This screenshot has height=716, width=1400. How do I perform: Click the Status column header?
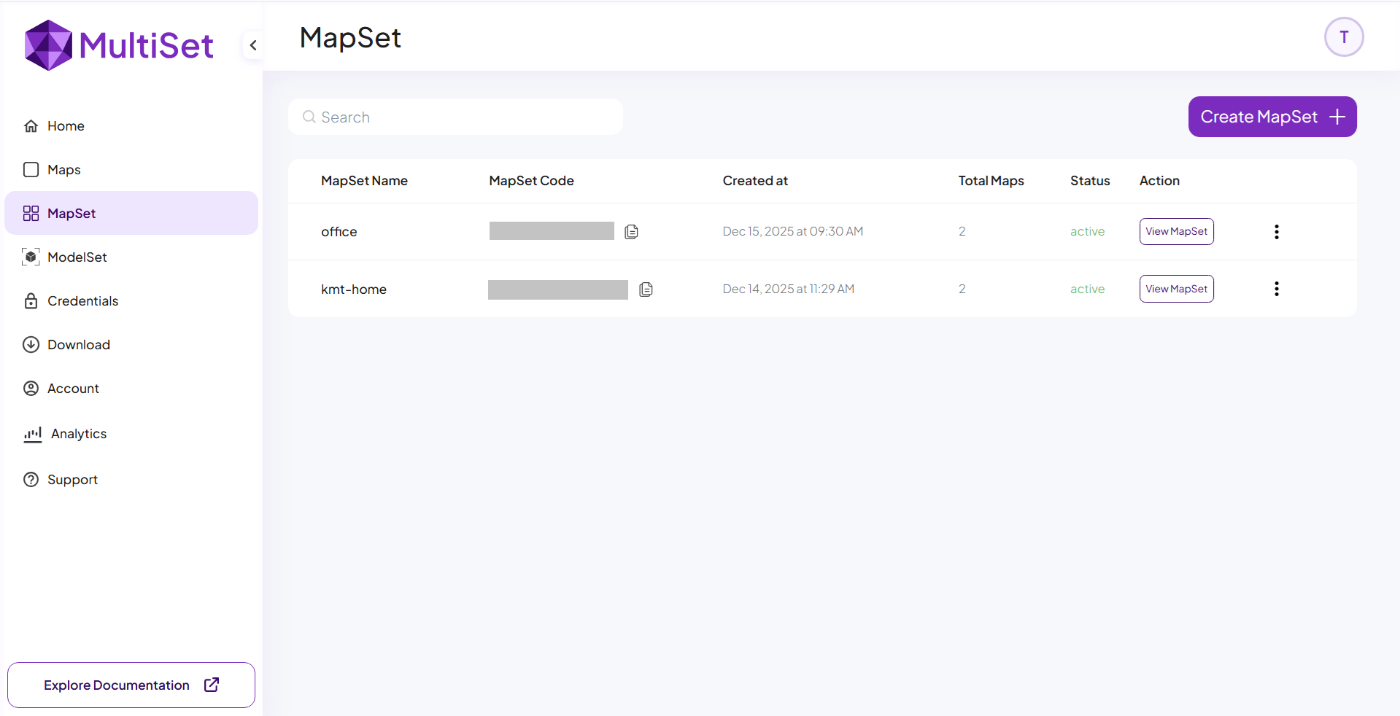tap(1090, 181)
